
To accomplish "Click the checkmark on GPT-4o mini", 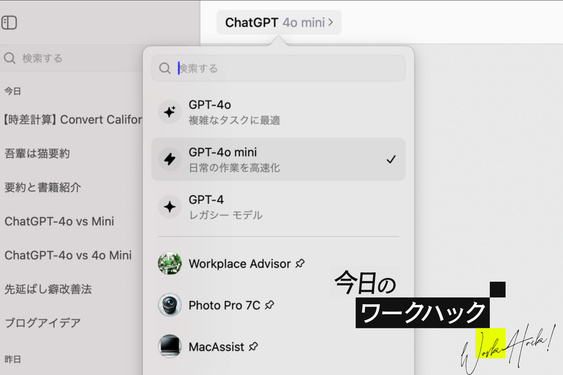I will tap(391, 159).
